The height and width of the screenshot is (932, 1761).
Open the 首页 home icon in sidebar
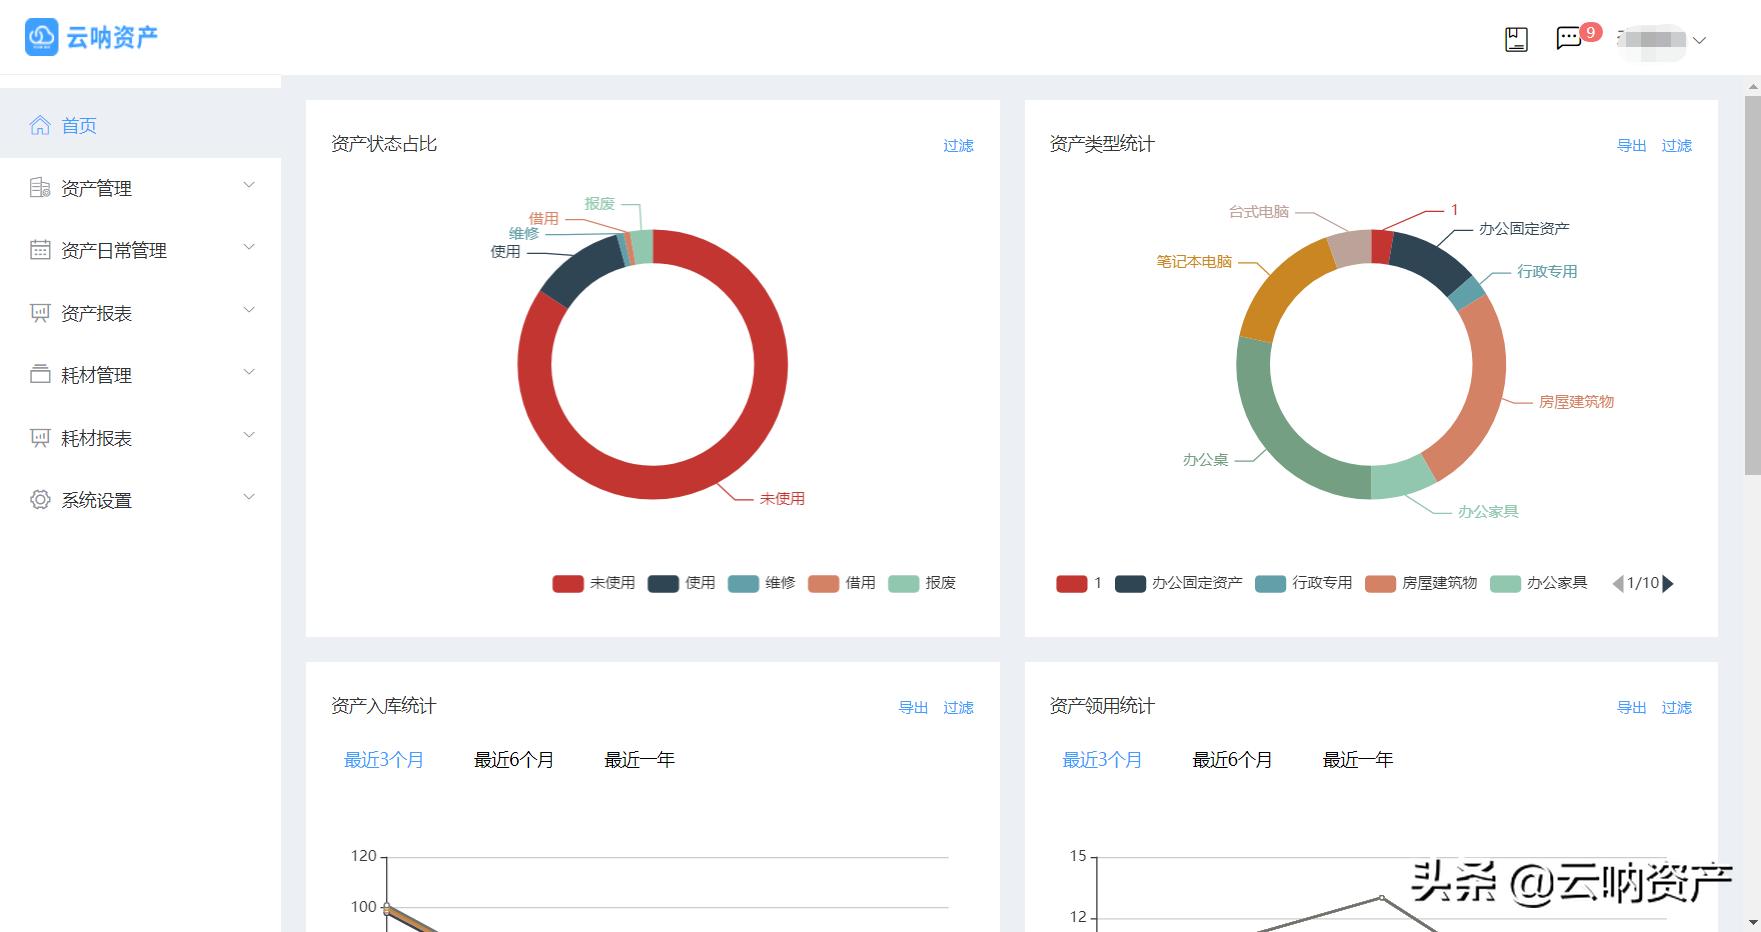[40, 124]
